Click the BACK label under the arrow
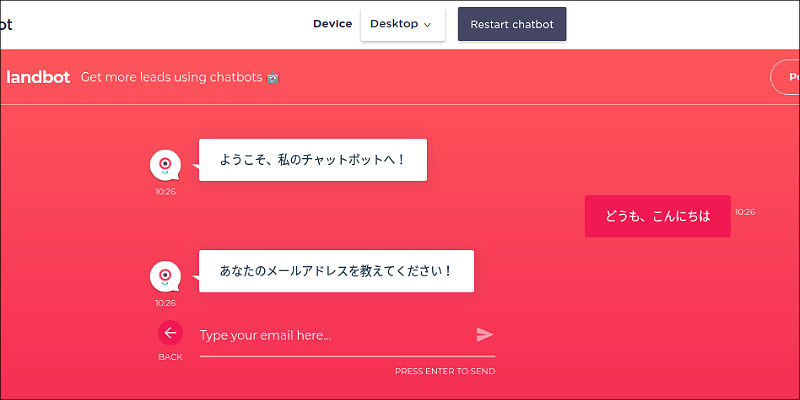The image size is (800, 400). tap(170, 357)
